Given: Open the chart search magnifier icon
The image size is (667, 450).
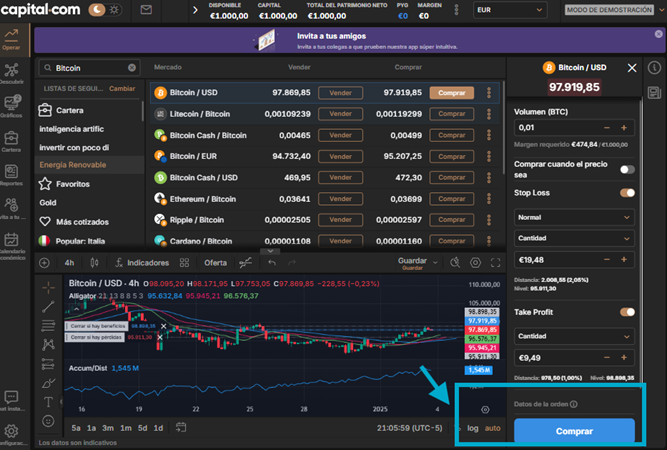Looking at the screenshot, I should [x=455, y=263].
